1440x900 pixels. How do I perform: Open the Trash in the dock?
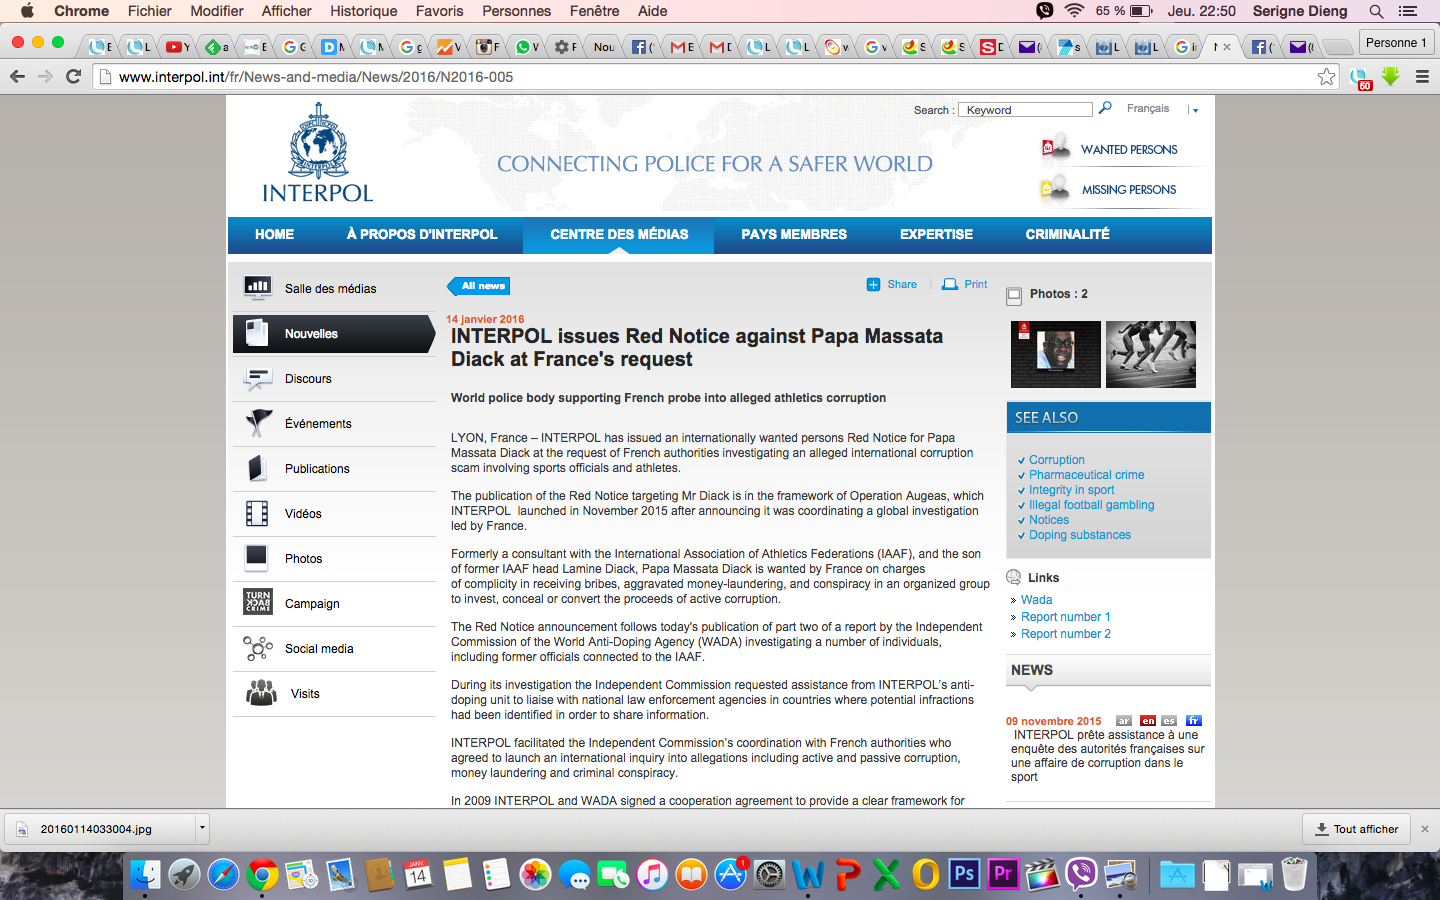[1294, 874]
